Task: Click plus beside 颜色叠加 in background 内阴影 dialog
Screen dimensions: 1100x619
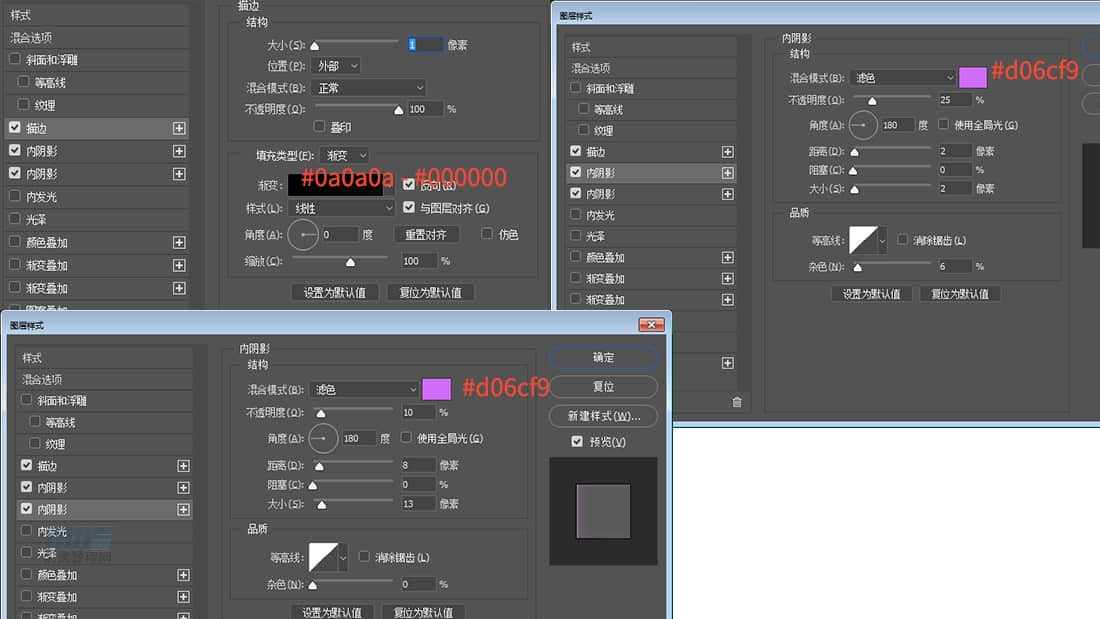Action: [x=727, y=258]
